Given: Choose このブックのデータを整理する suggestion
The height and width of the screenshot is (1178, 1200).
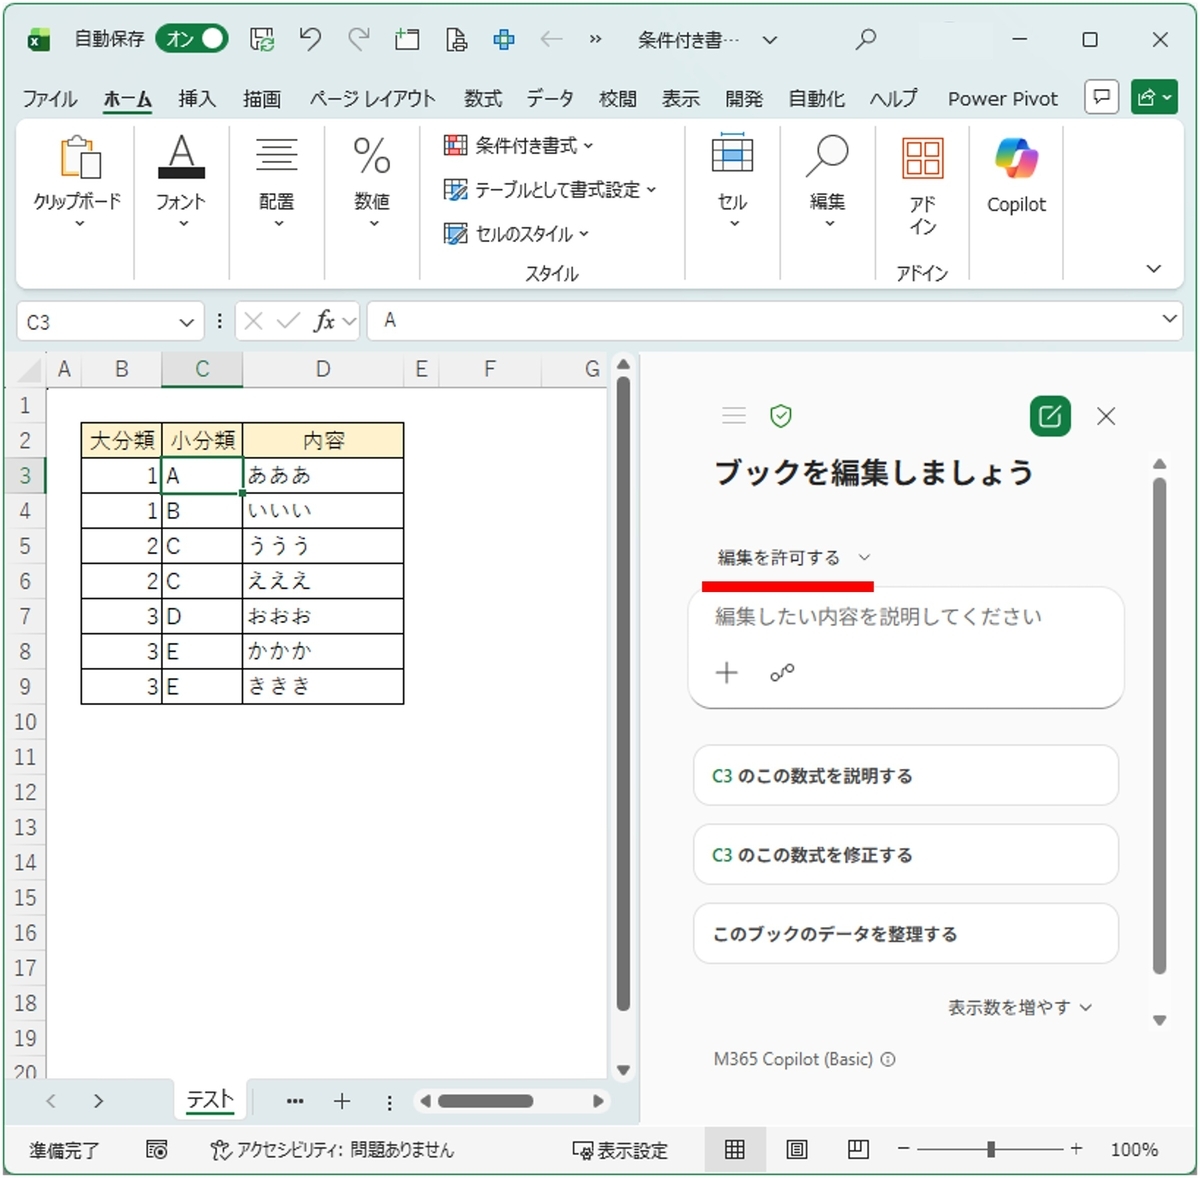Looking at the screenshot, I should 906,933.
